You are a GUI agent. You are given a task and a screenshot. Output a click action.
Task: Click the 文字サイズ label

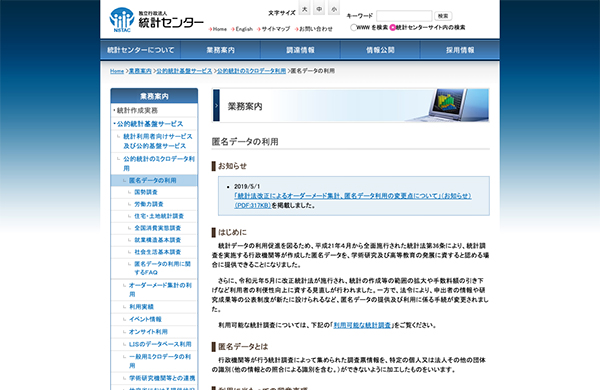pos(282,13)
